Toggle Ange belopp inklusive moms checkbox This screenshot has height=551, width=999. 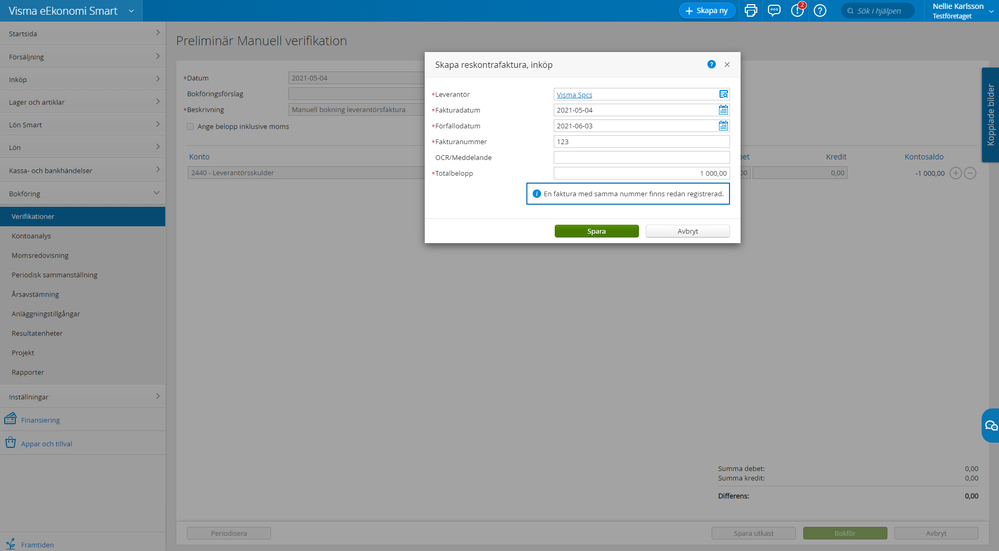click(x=190, y=126)
